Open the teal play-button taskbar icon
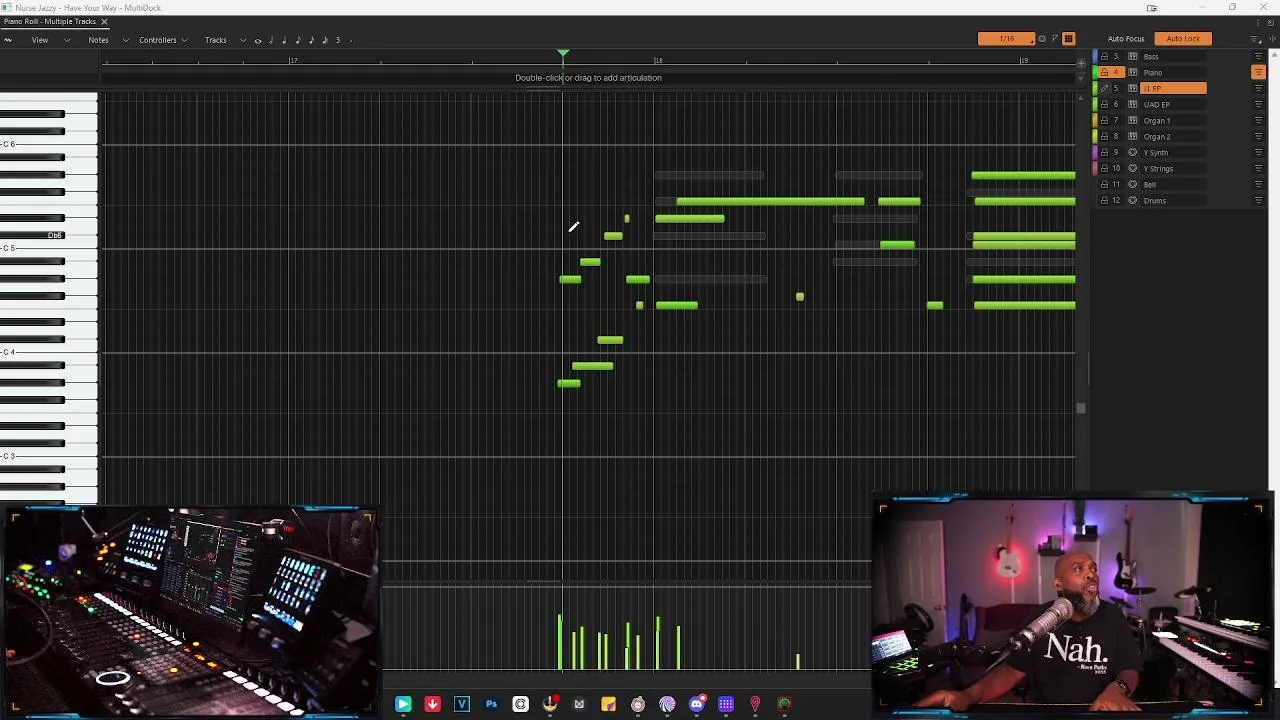Image resolution: width=1280 pixels, height=720 pixels. click(x=403, y=705)
